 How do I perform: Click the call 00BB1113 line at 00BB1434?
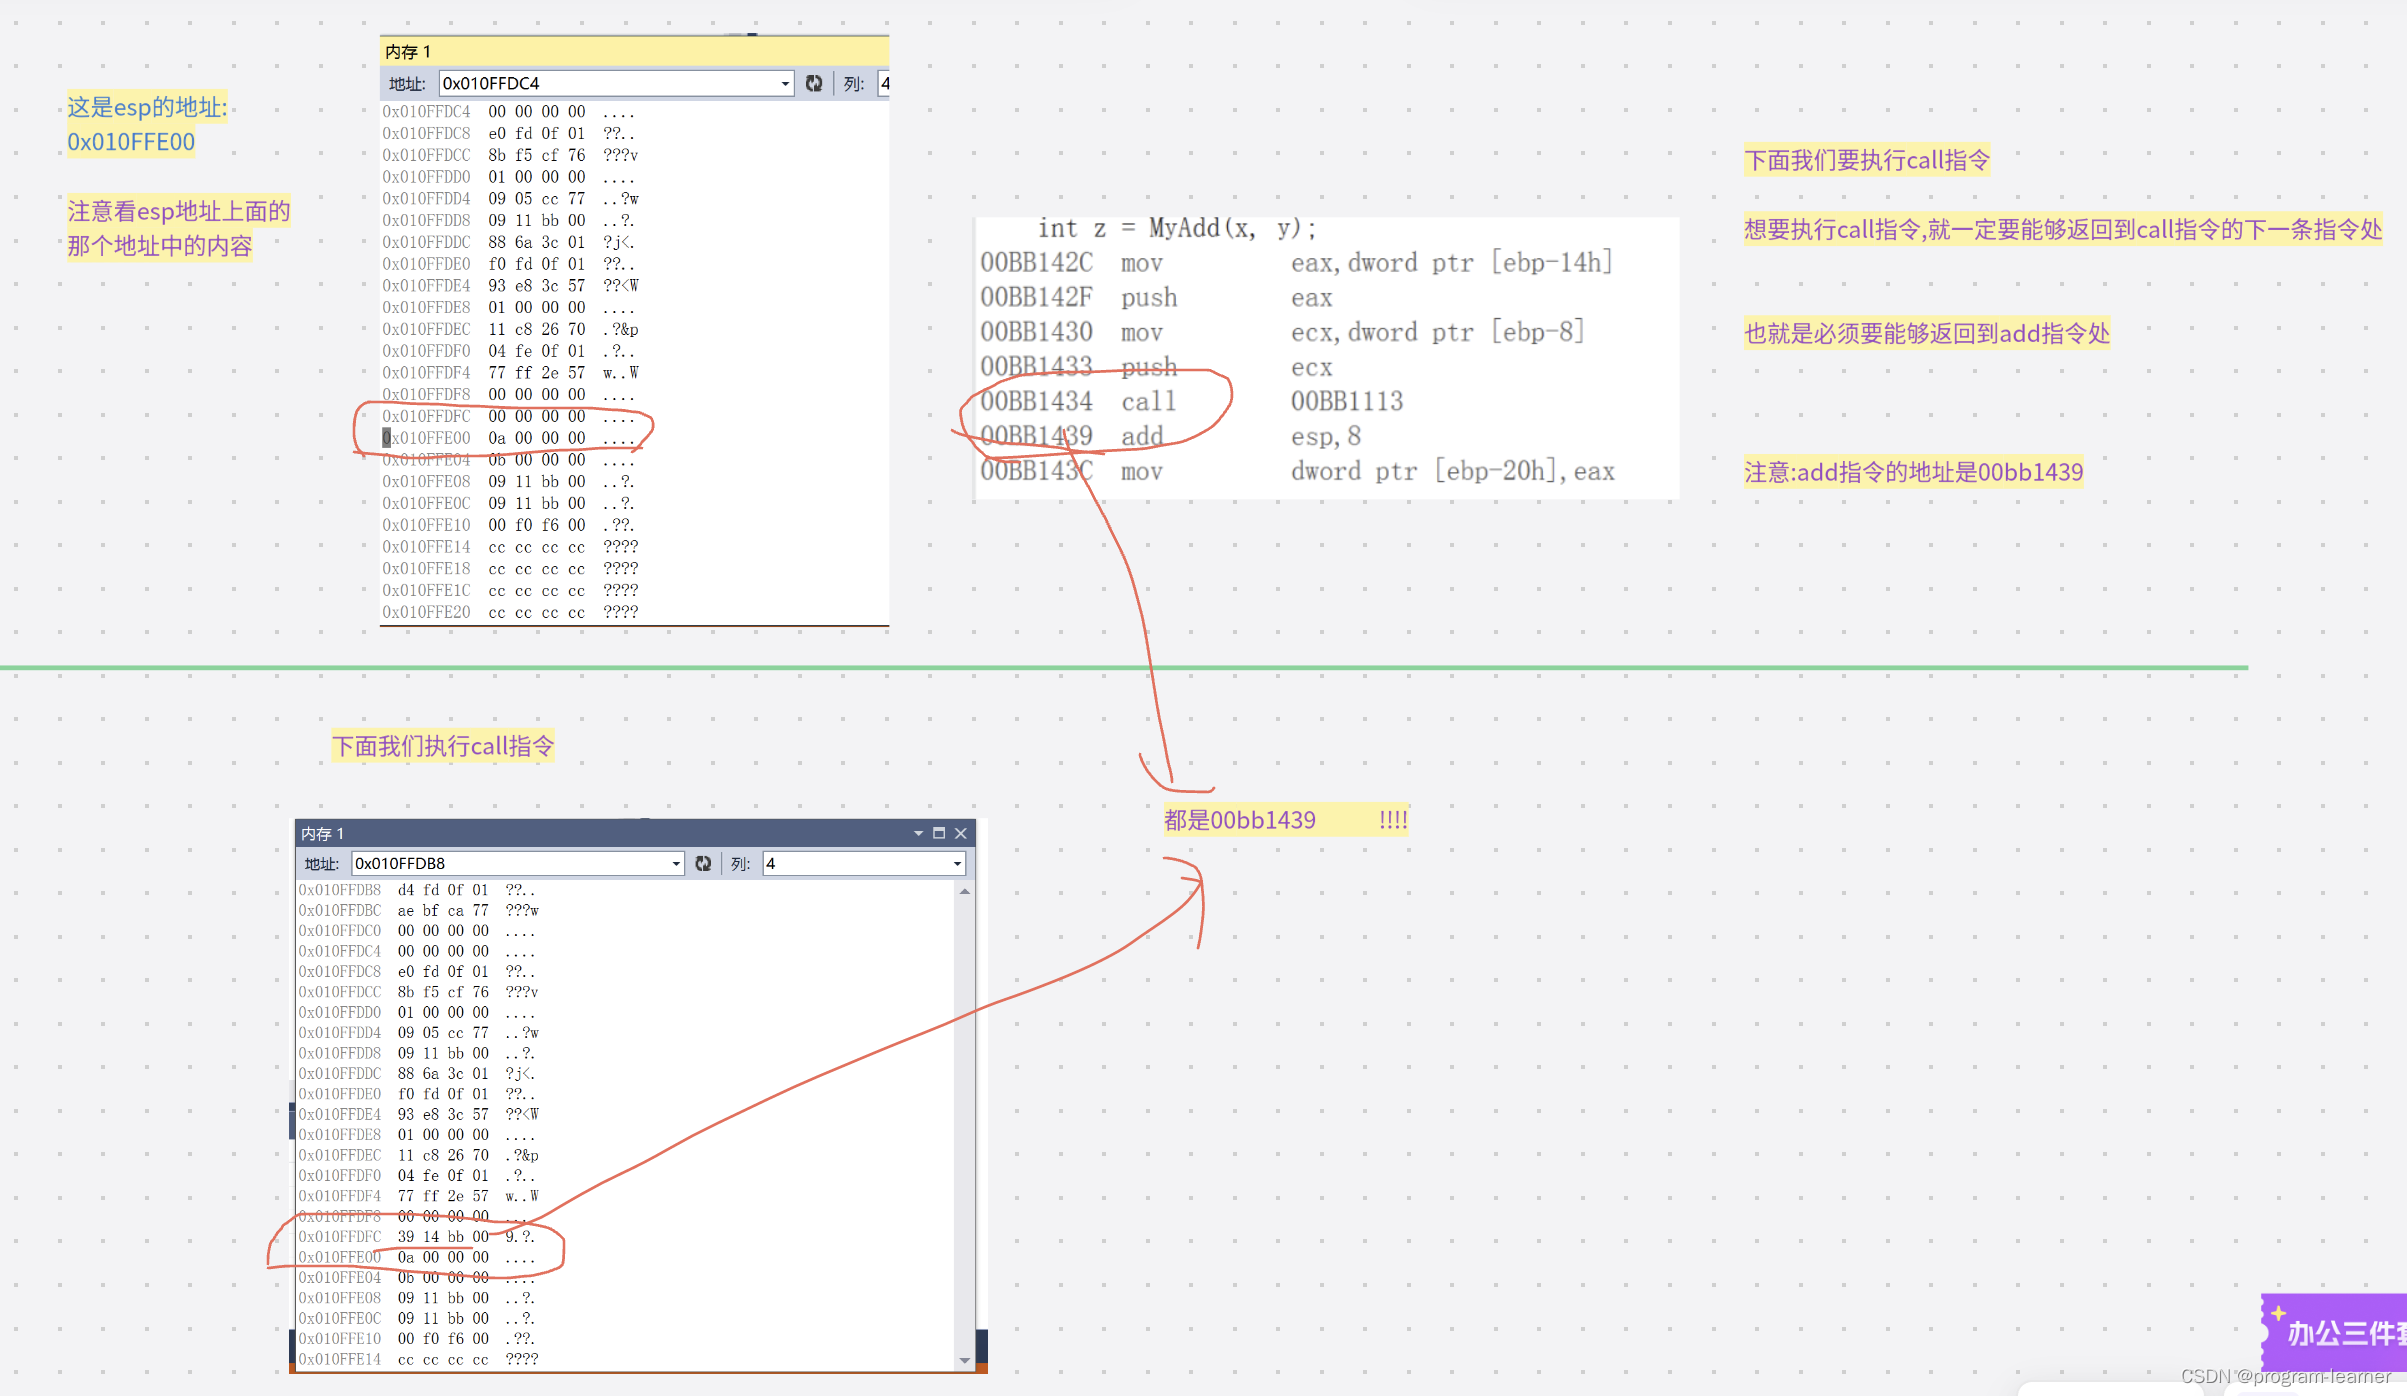click(1192, 402)
